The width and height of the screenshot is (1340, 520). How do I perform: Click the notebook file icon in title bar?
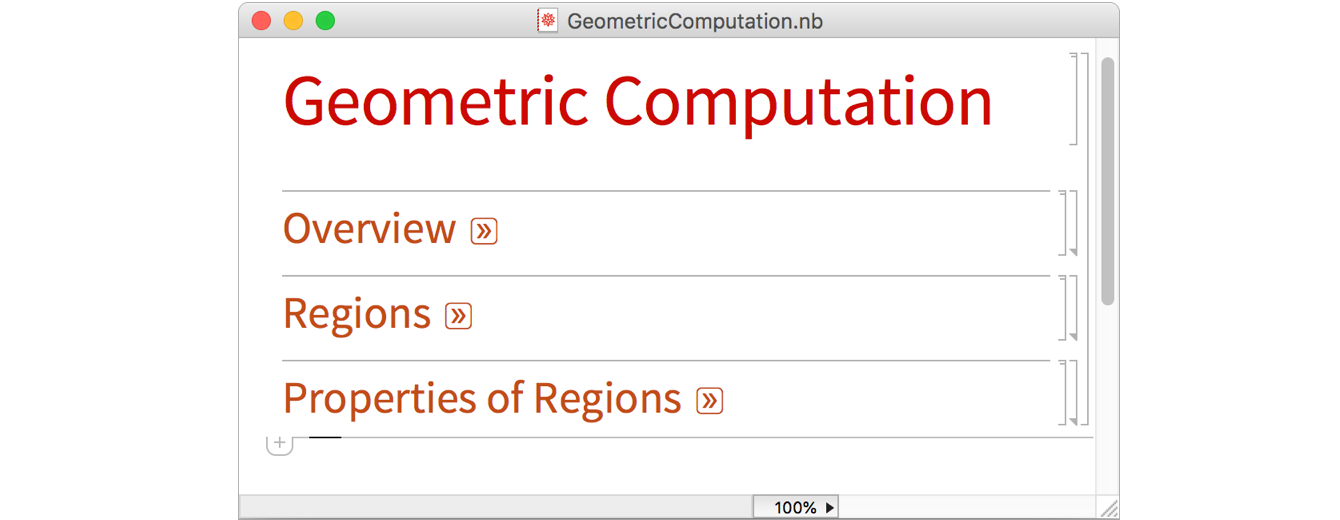(x=548, y=20)
